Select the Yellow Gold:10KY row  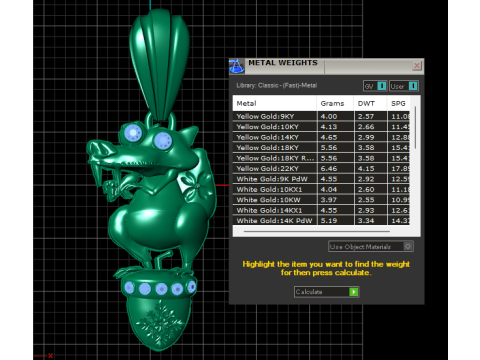pyautogui.click(x=321, y=127)
